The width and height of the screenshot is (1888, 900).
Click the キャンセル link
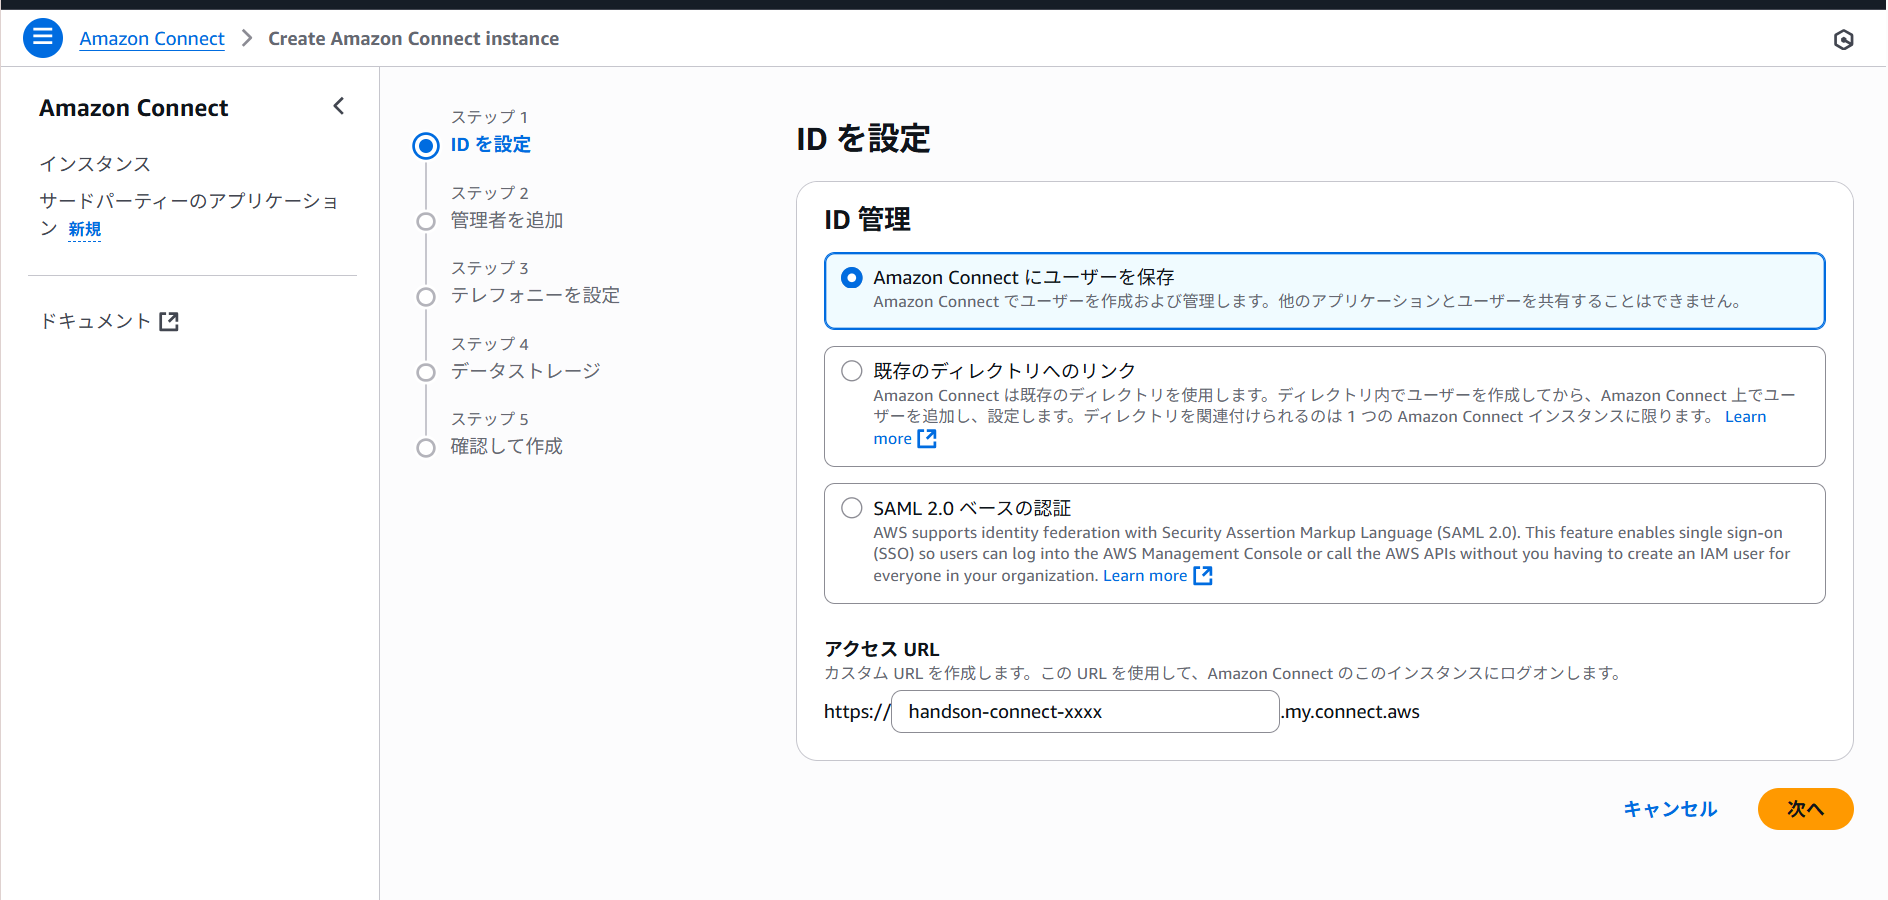[x=1669, y=809]
